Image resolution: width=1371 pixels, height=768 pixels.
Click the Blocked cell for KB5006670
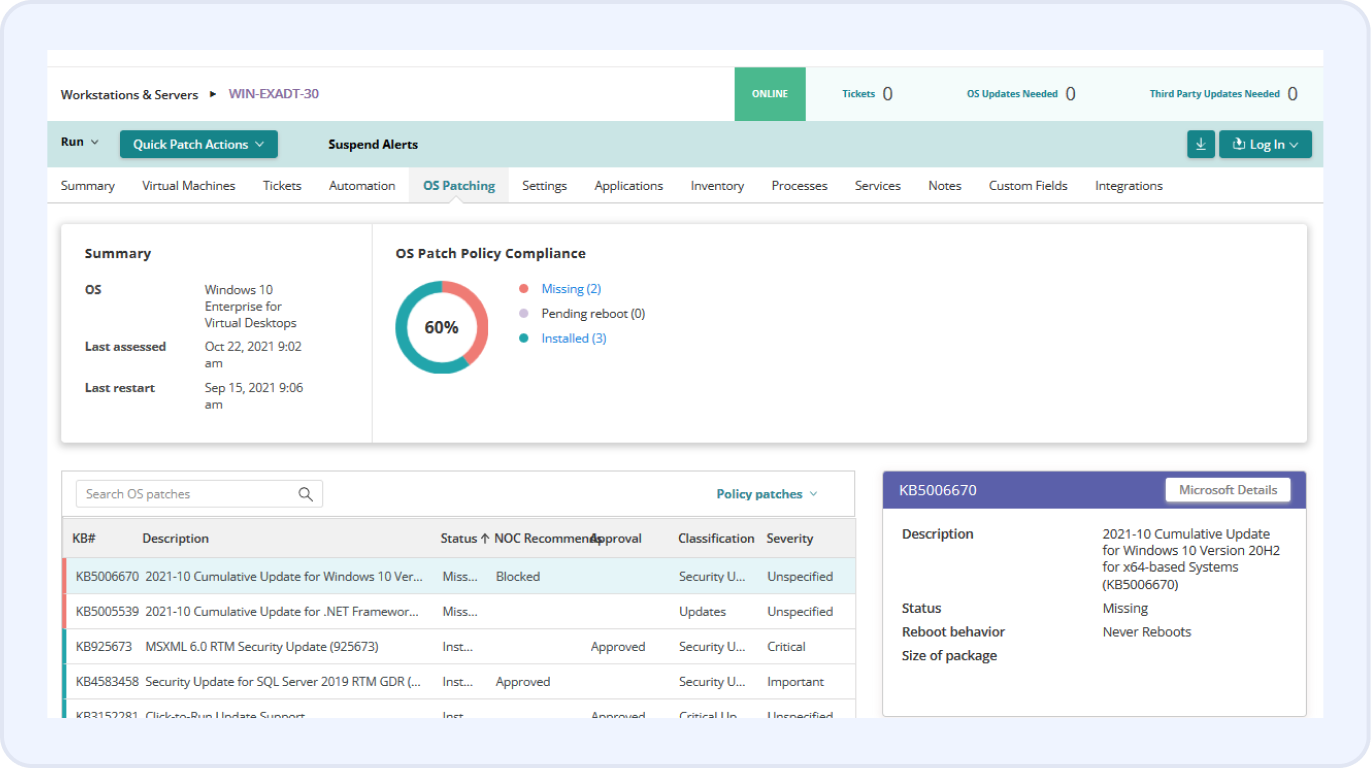pos(518,576)
